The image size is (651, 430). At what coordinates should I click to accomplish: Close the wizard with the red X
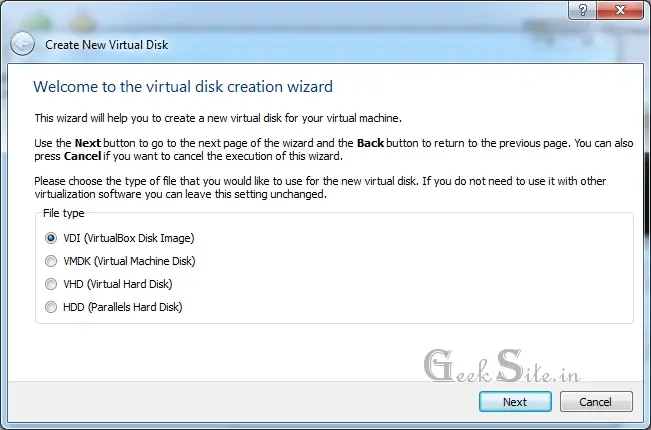[620, 10]
